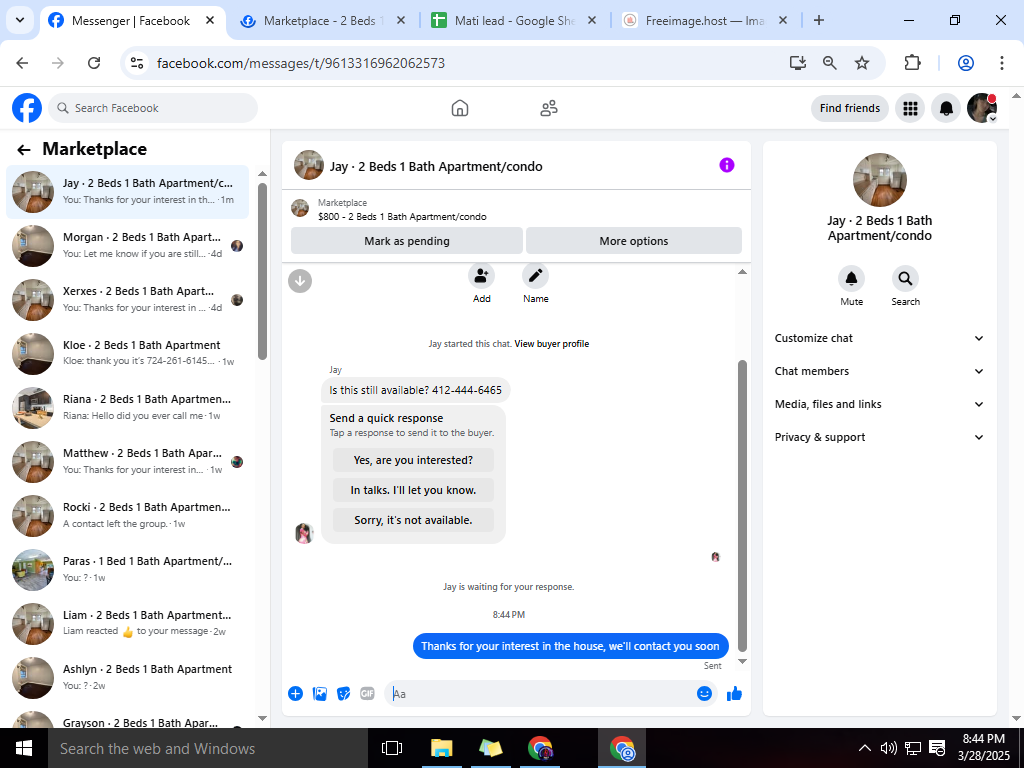Send a thumbs-up like
This screenshot has width=1024, height=768.
tap(735, 694)
